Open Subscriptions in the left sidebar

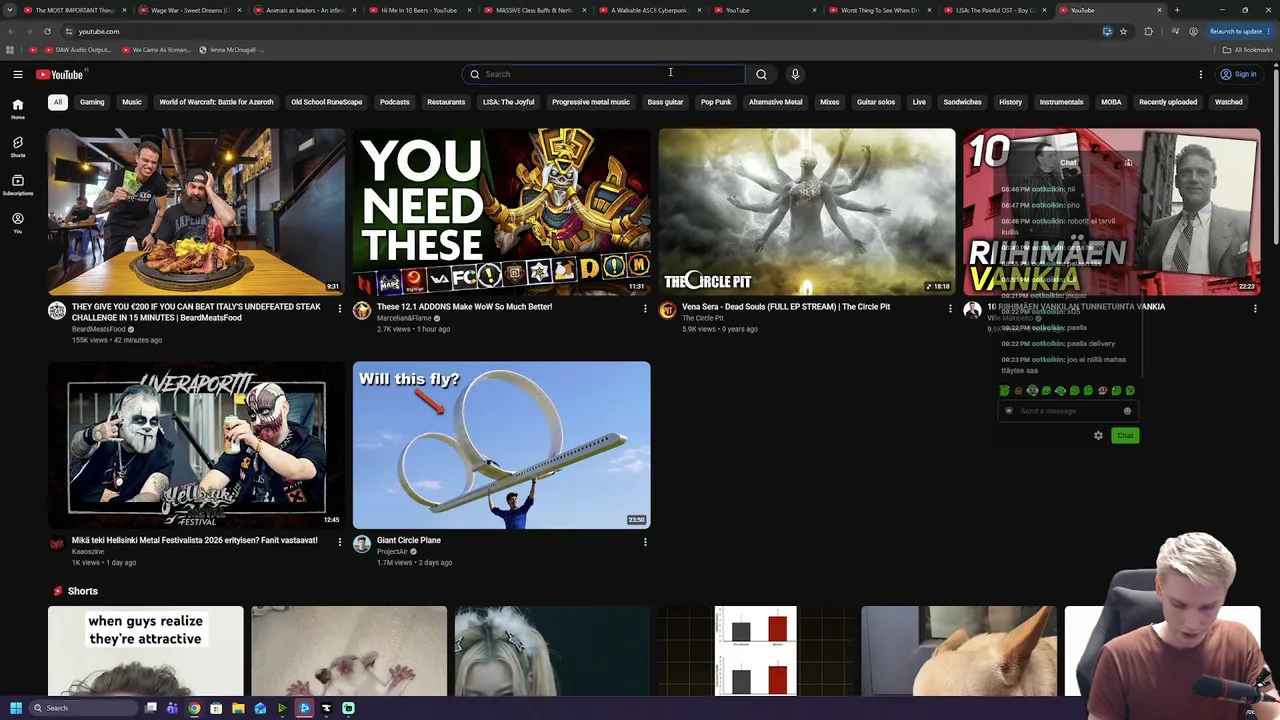pos(18,185)
